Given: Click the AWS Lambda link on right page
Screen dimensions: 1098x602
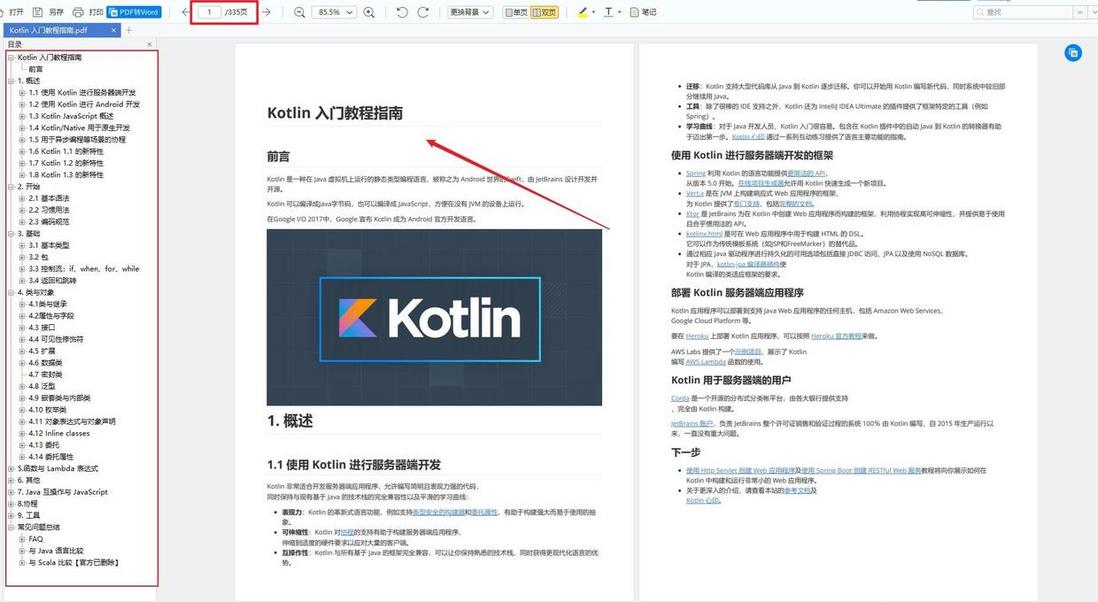Looking at the screenshot, I should click(x=705, y=362).
